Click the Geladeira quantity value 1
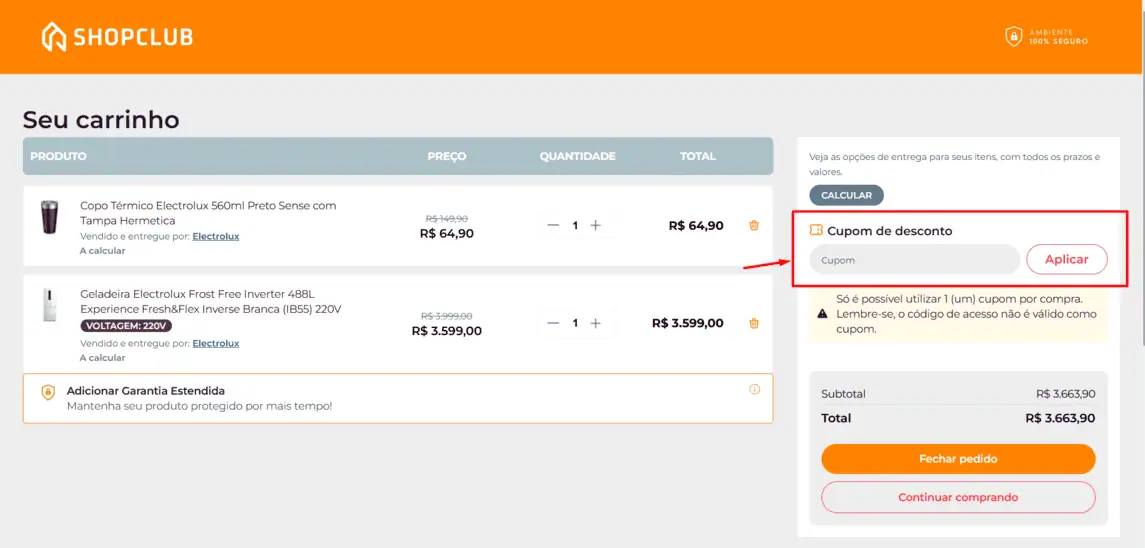 coord(575,323)
